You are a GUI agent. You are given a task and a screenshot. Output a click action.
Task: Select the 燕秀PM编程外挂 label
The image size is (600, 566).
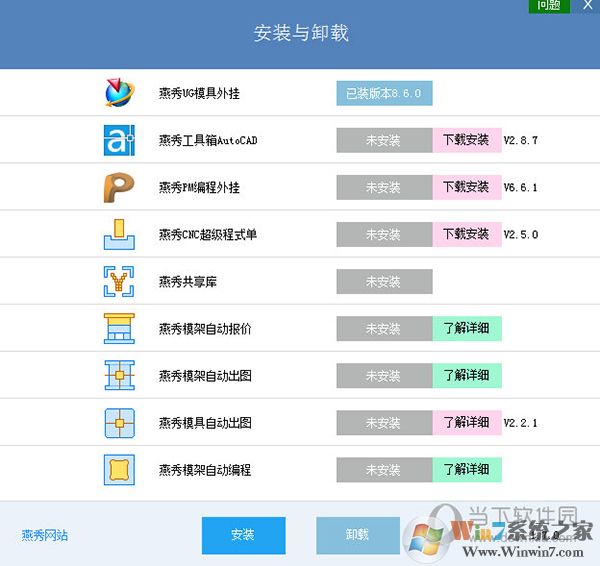point(199,188)
